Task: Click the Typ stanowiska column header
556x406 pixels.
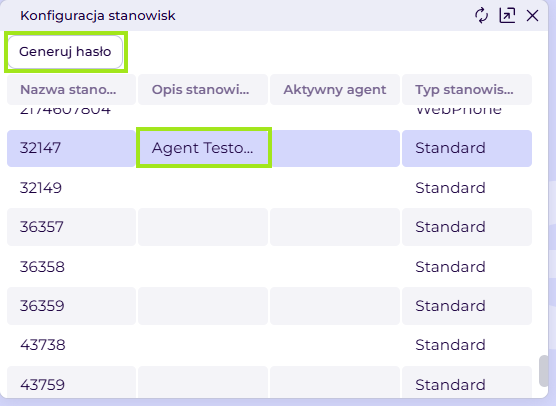Action: click(x=467, y=89)
